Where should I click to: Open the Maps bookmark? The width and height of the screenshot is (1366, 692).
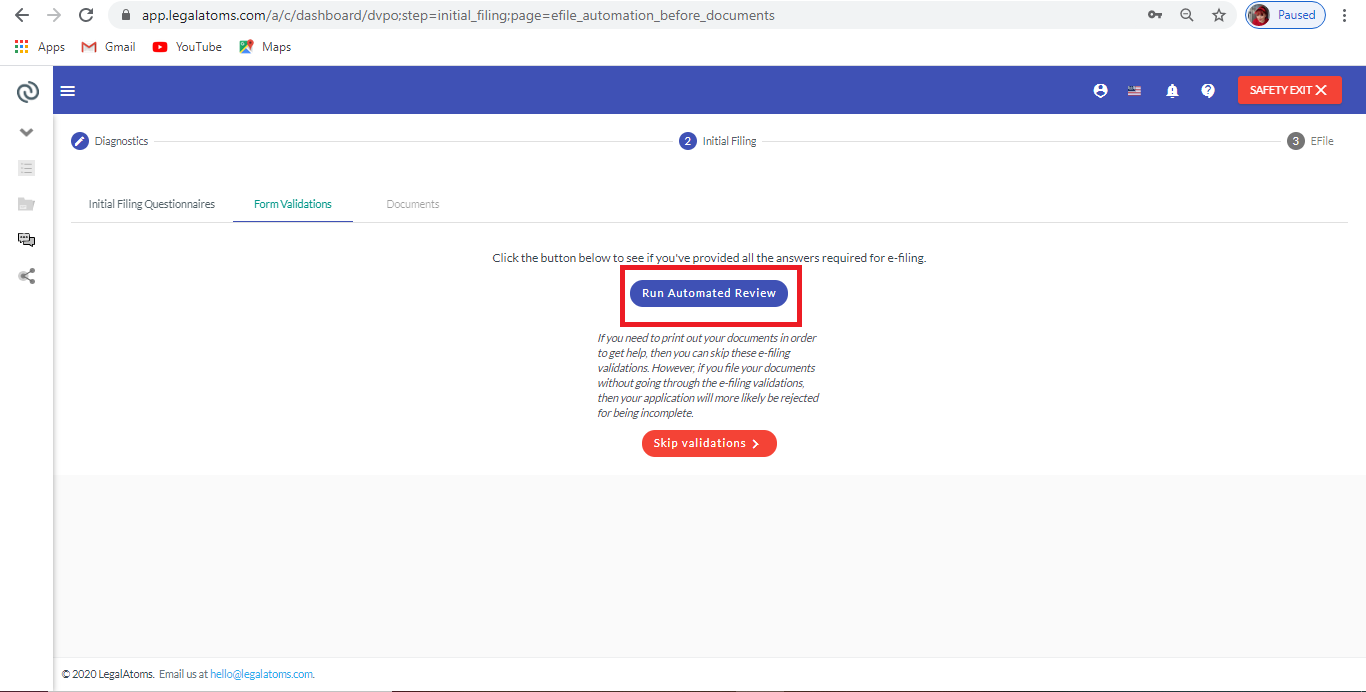tap(265, 47)
